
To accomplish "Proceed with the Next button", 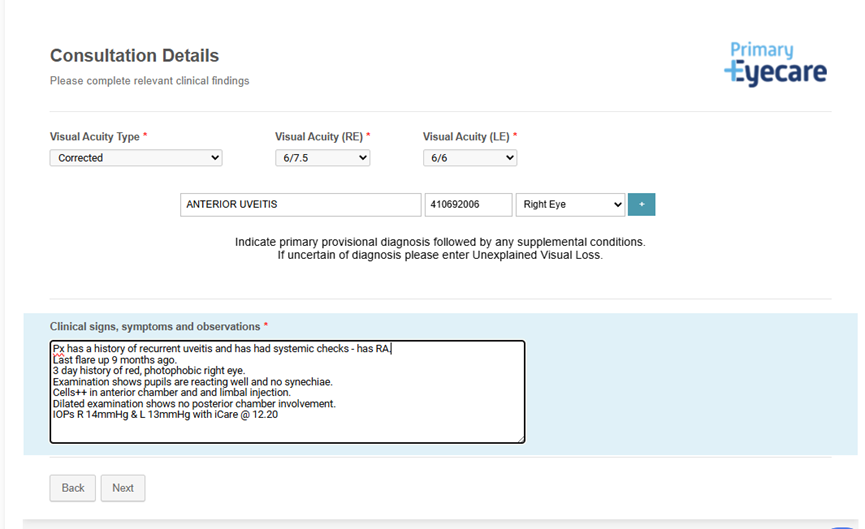I will click(123, 488).
